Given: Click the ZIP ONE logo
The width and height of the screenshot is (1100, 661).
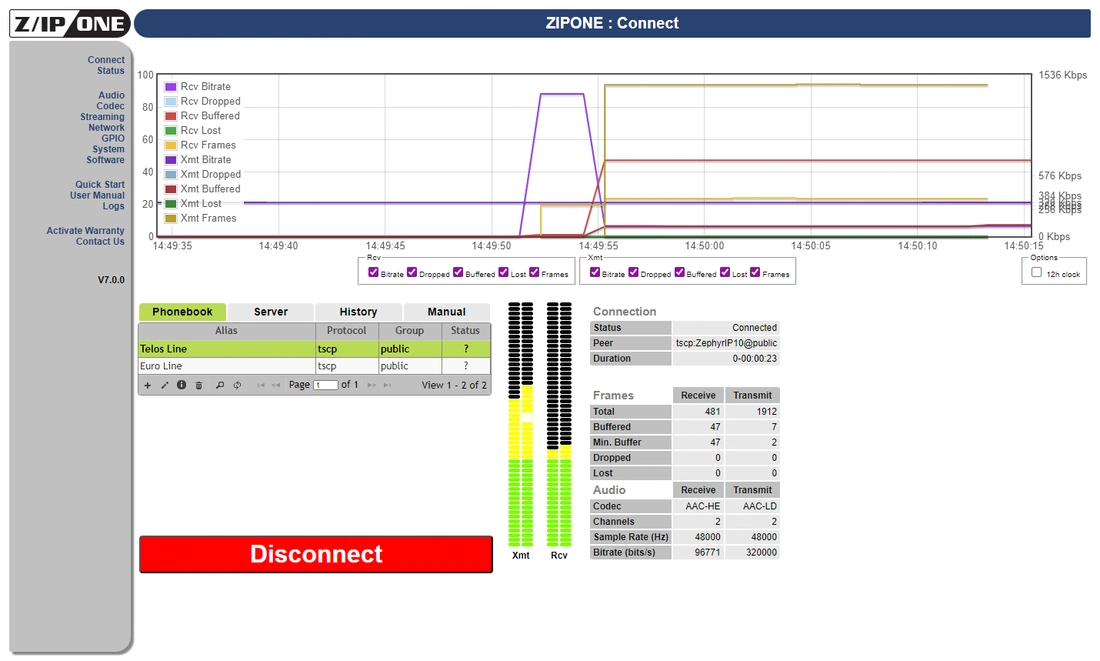Looking at the screenshot, I should point(69,23).
